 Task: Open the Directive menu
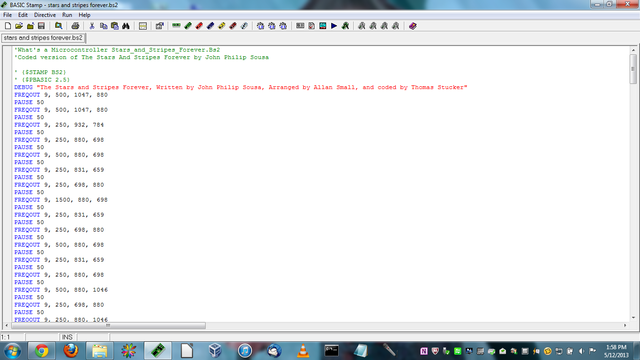(x=45, y=15)
